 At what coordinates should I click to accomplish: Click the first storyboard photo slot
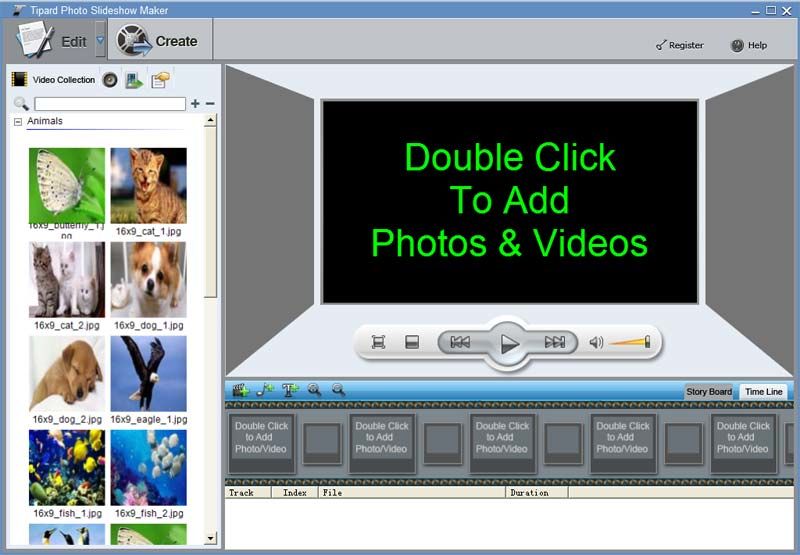pyautogui.click(x=262, y=443)
